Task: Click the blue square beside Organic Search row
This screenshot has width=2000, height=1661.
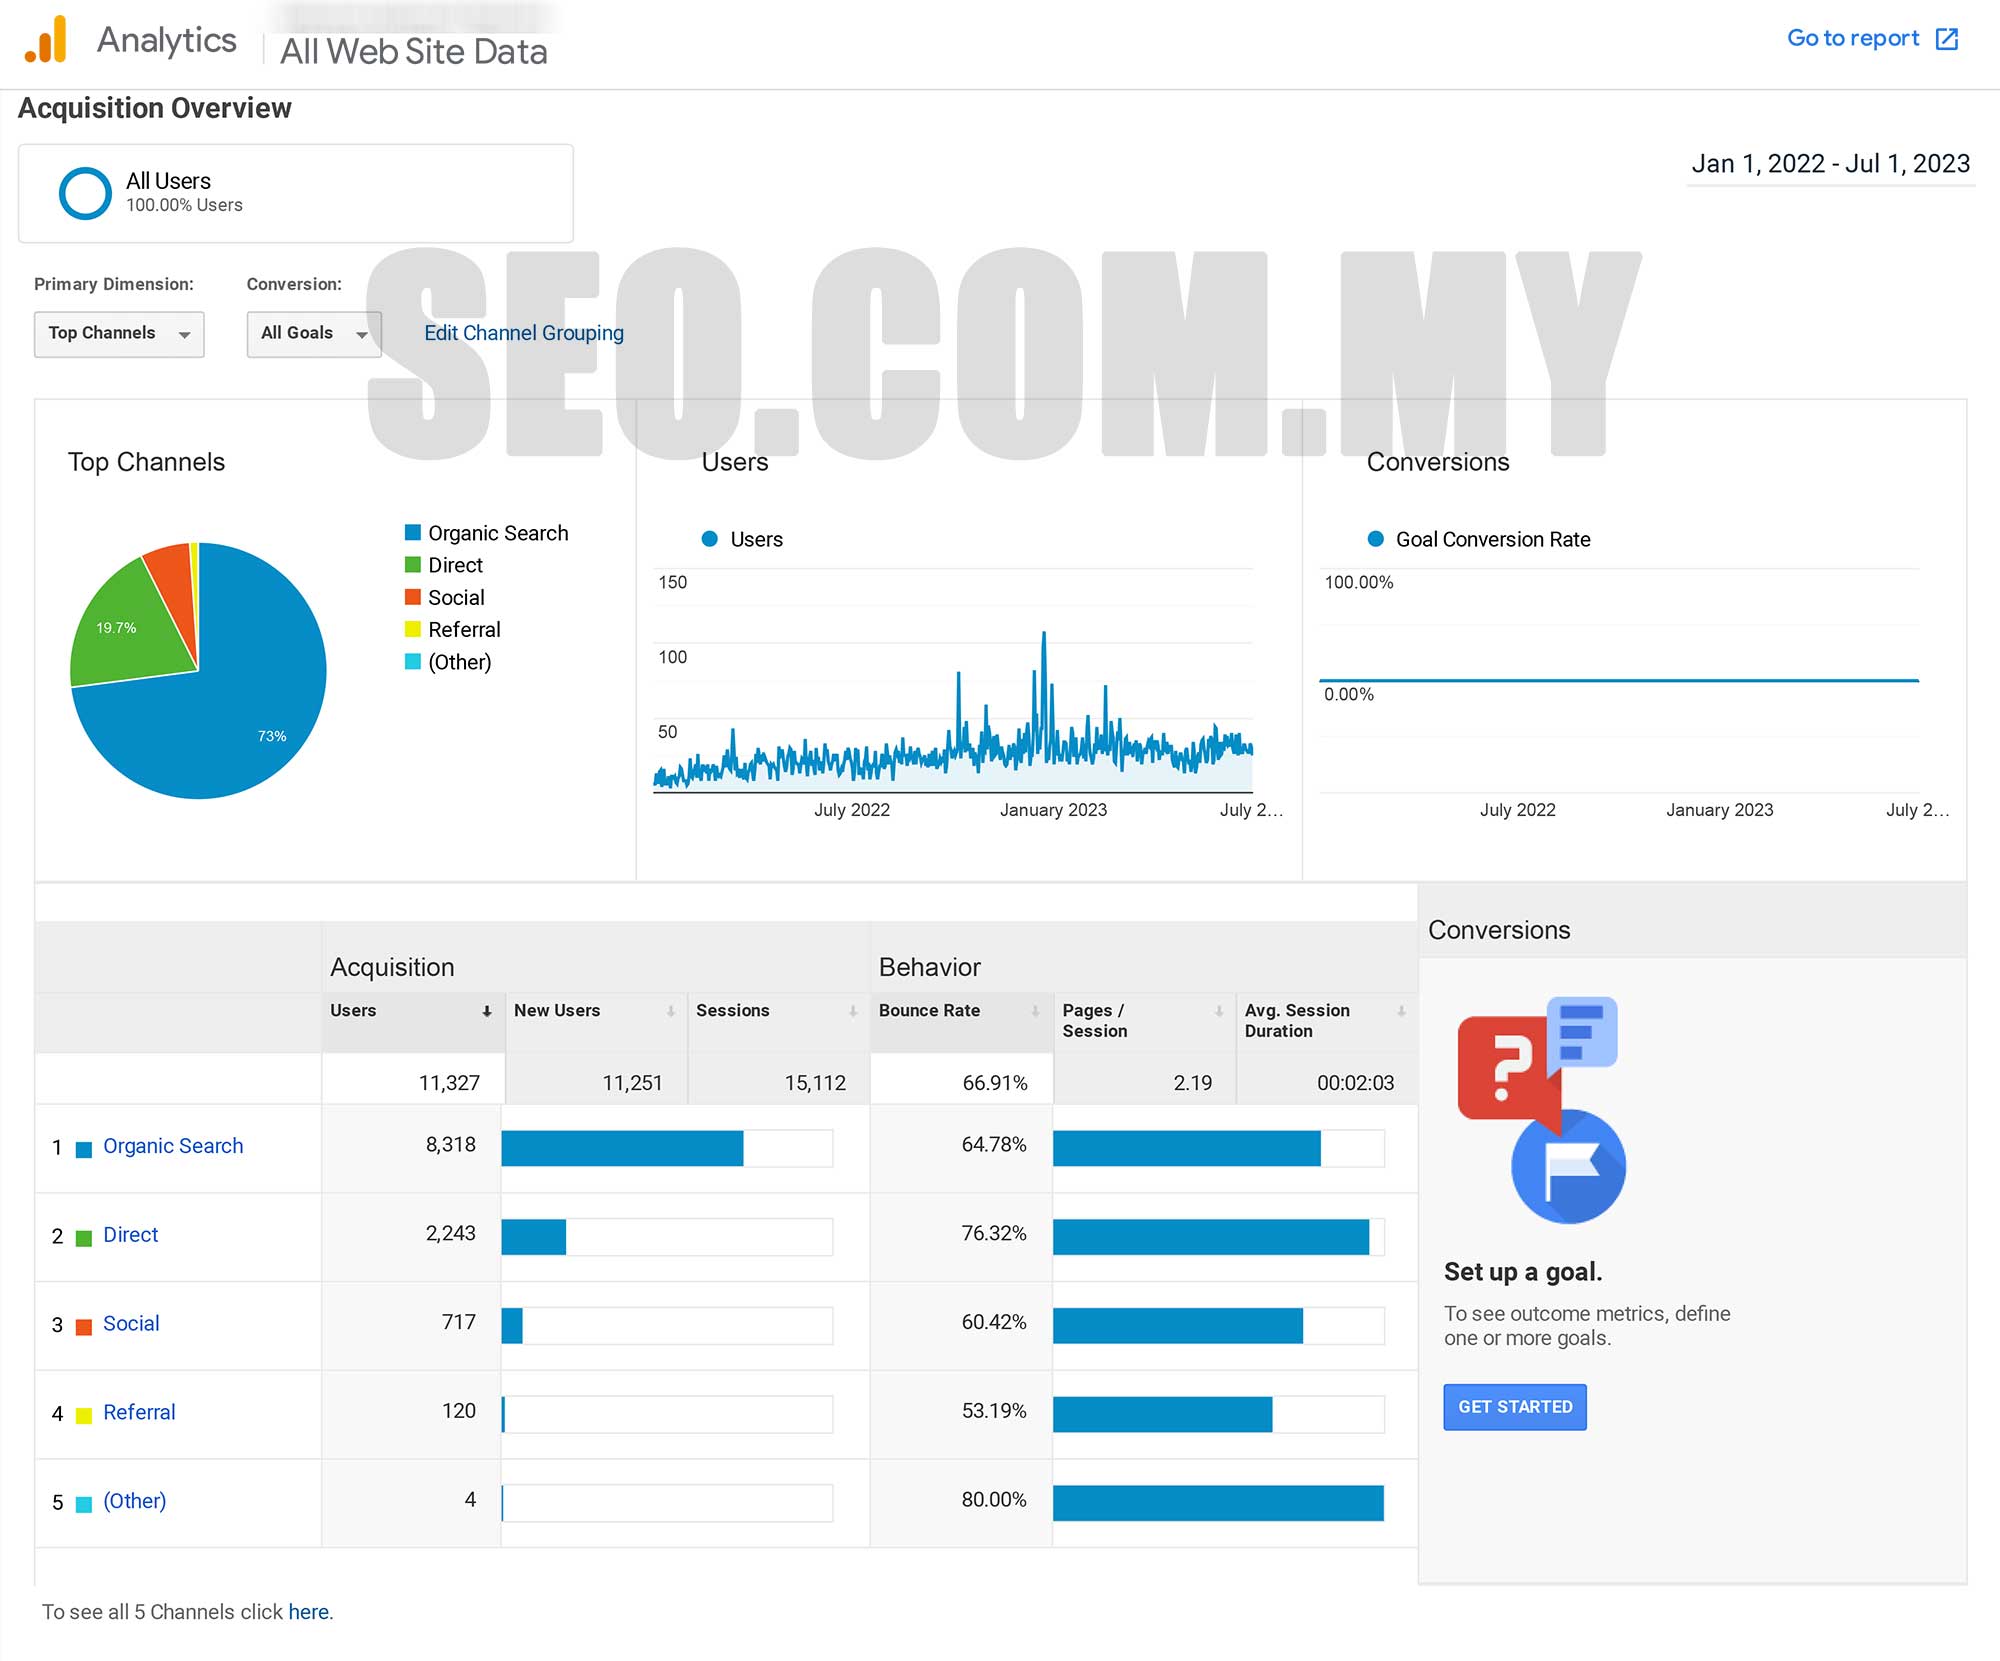Action: pos(84,1149)
